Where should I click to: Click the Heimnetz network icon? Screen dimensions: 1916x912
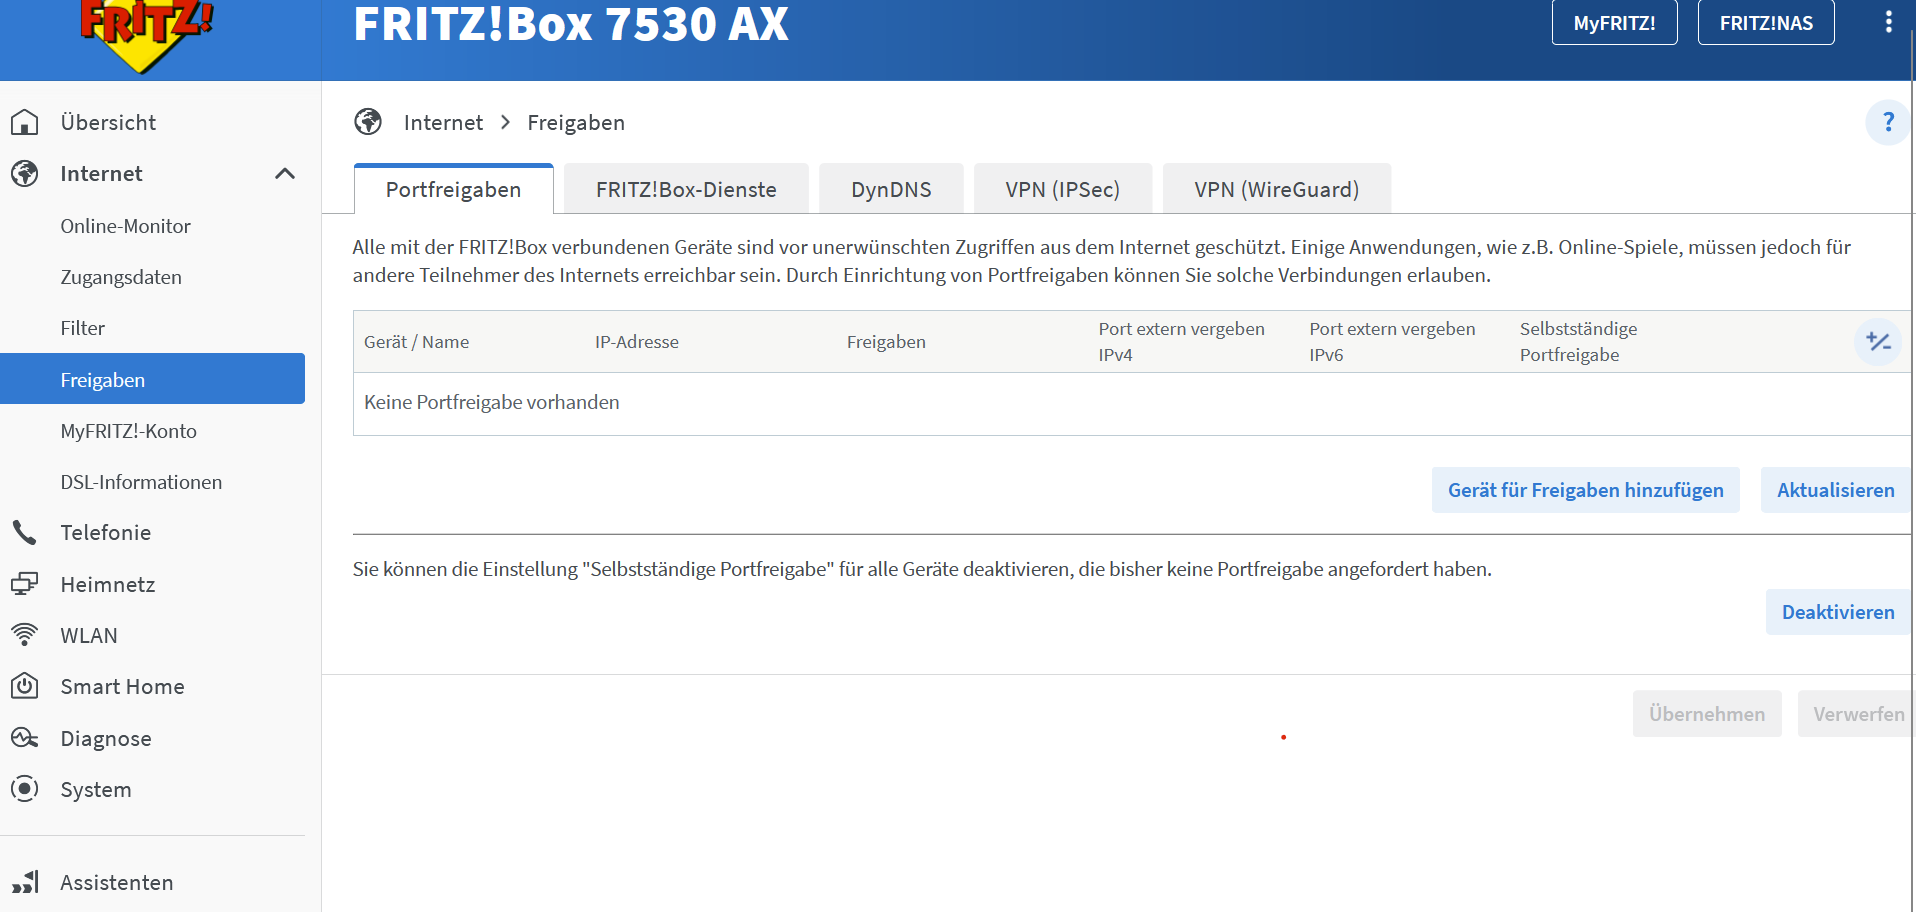coord(25,584)
